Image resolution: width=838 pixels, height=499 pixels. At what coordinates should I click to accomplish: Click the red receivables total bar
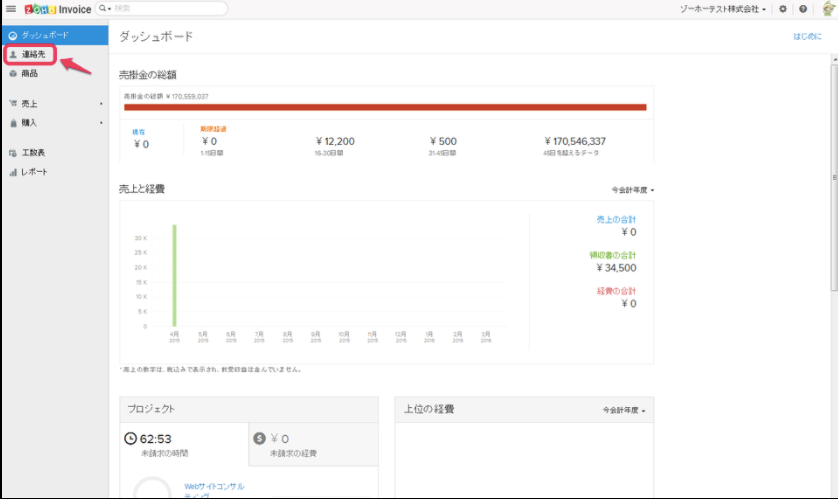click(x=385, y=107)
